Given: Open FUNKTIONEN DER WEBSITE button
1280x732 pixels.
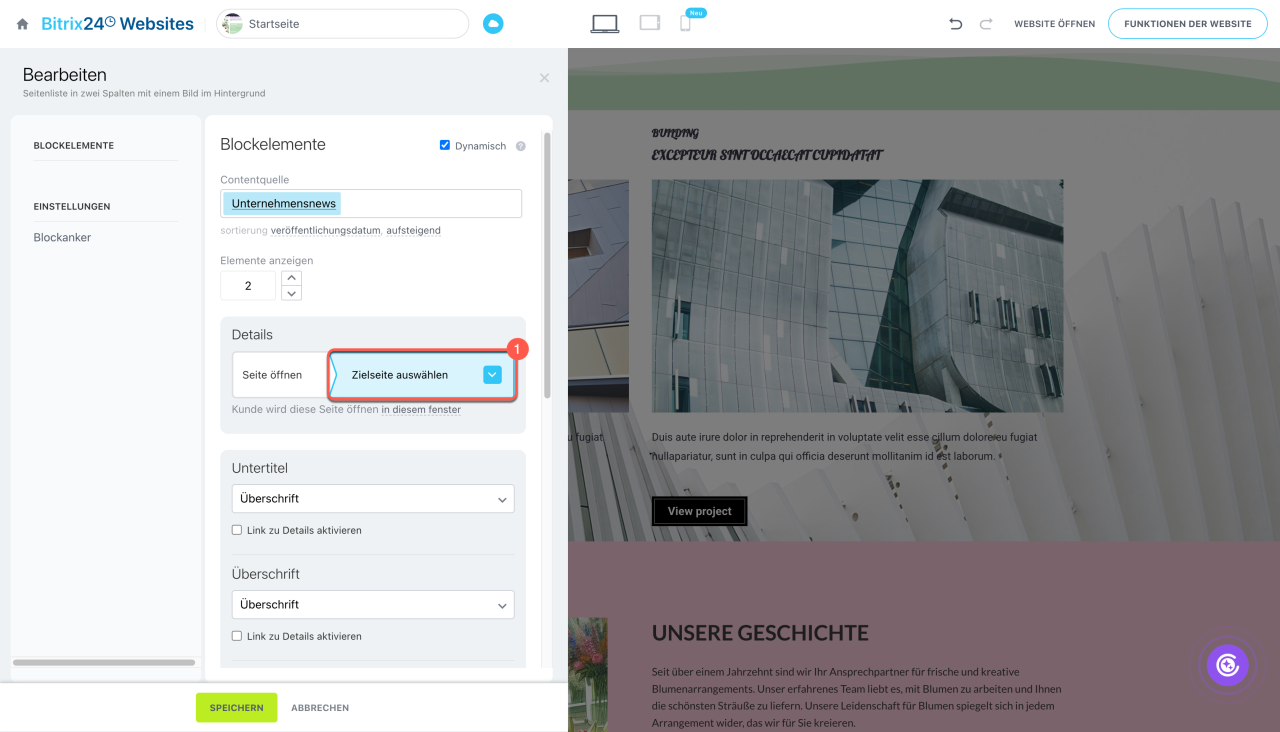Looking at the screenshot, I should click(x=1187, y=24).
